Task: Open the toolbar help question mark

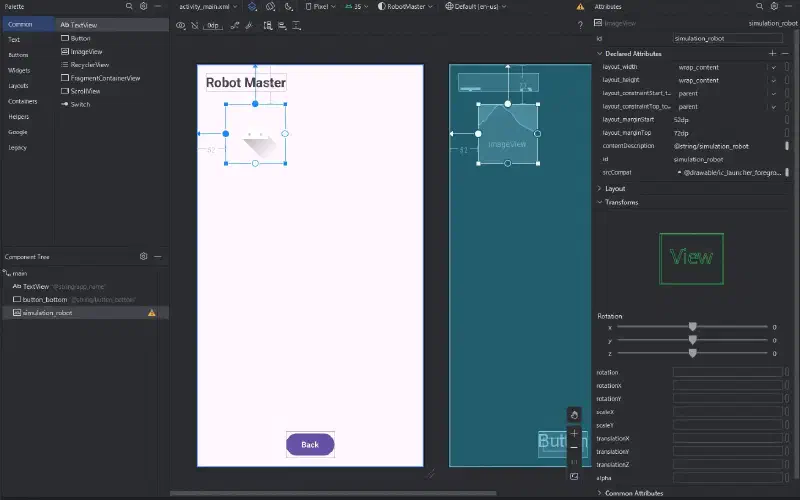Action: (x=580, y=25)
